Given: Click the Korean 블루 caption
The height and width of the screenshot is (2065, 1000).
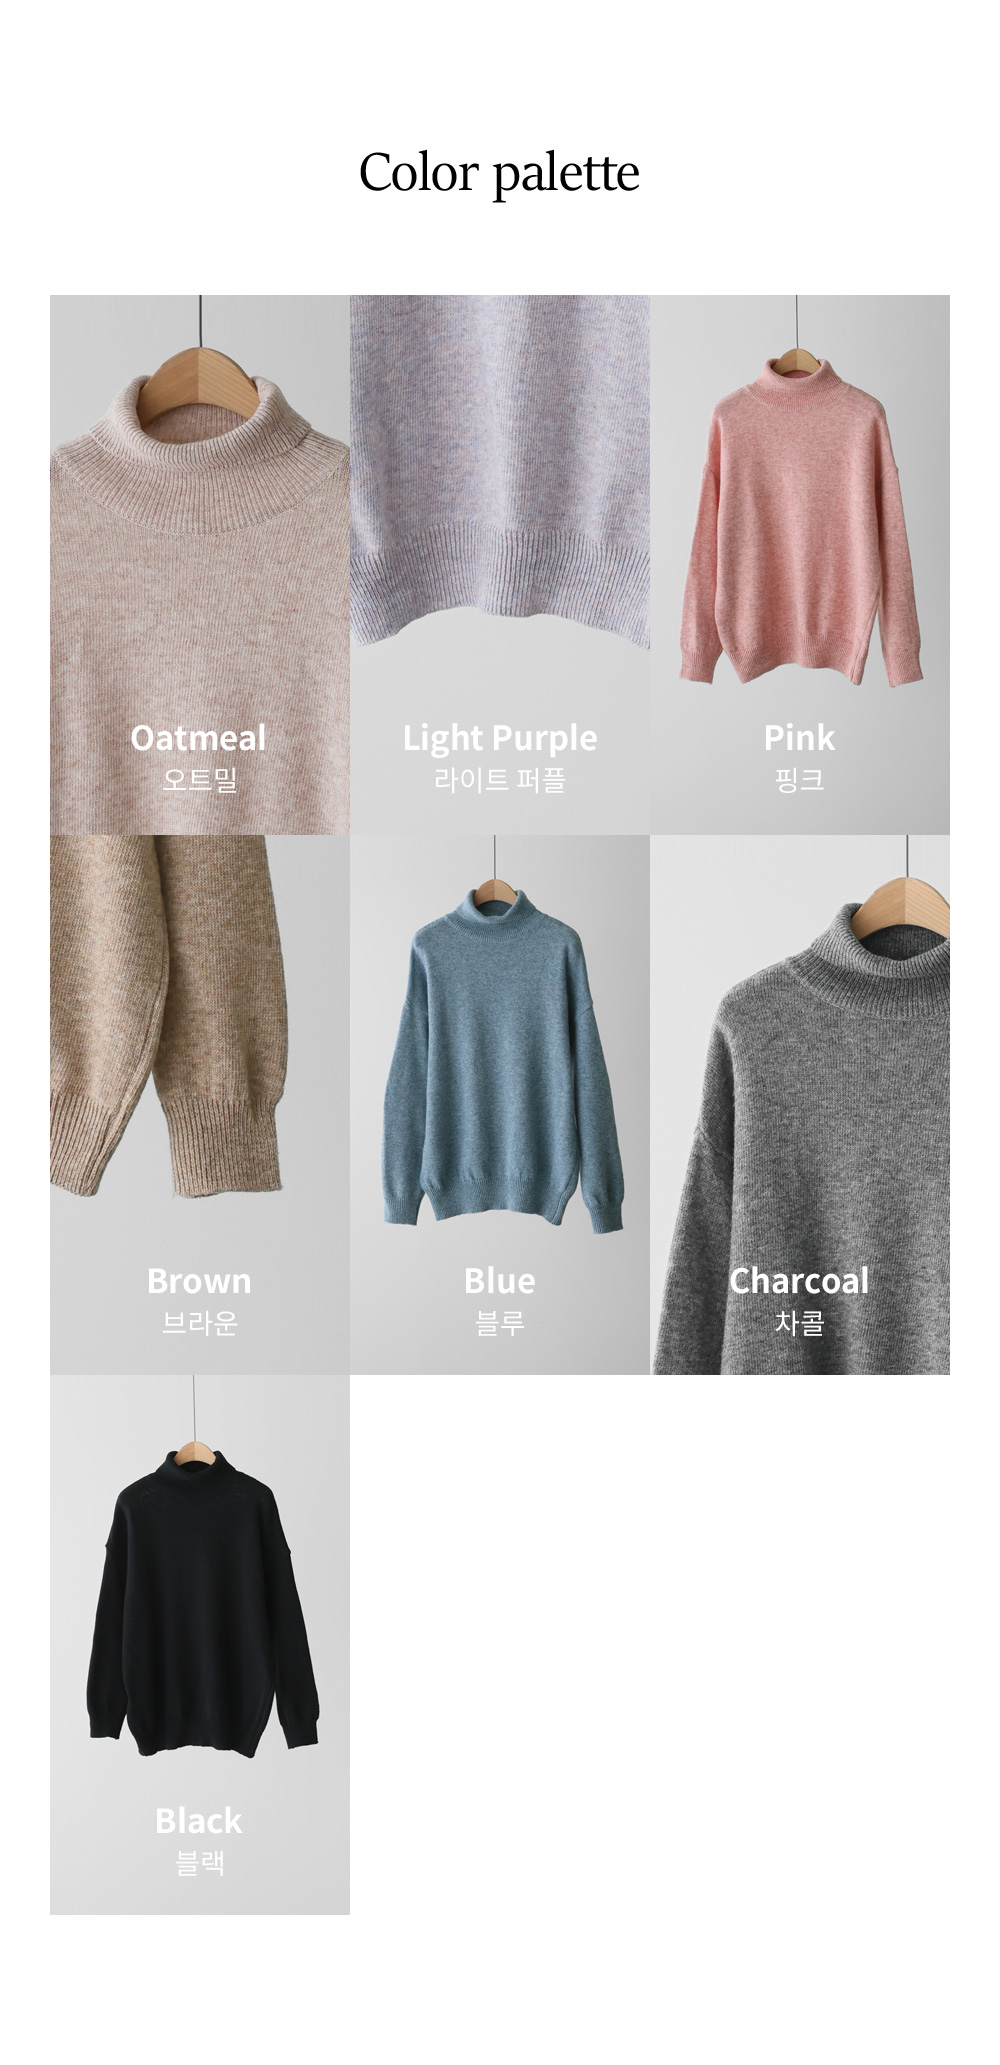Looking at the screenshot, I should pyautogui.click(x=500, y=1323).
